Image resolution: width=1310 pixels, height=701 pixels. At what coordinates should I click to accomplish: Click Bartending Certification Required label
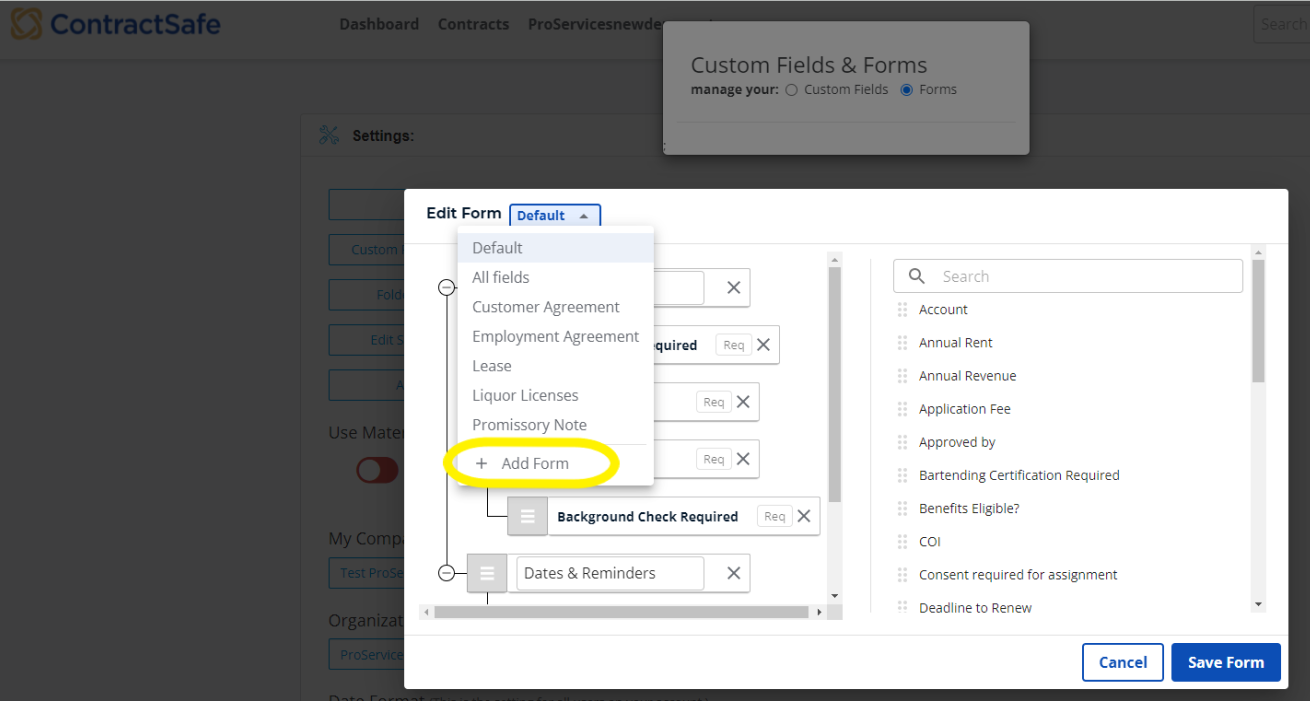point(1019,475)
